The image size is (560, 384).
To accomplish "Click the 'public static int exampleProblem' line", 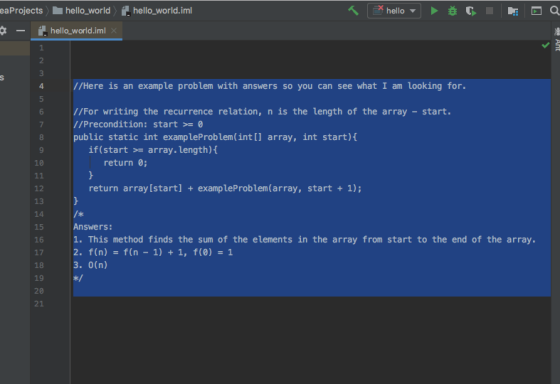I will tap(215, 137).
